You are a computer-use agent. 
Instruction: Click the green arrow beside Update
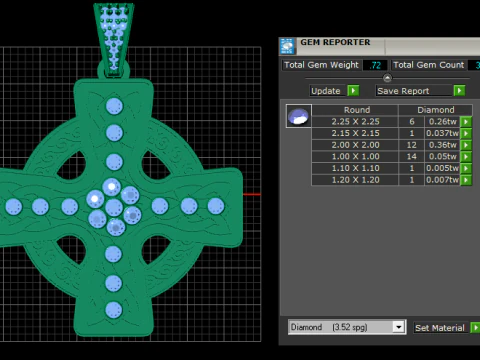point(353,91)
